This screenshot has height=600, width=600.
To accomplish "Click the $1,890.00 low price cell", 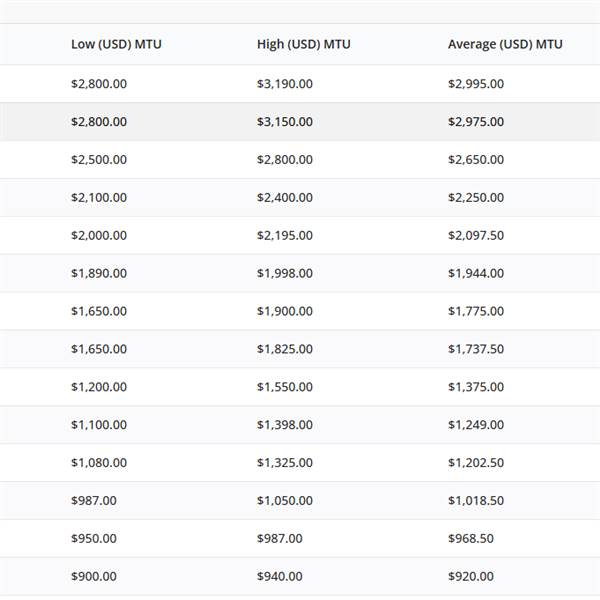I will click(99, 273).
